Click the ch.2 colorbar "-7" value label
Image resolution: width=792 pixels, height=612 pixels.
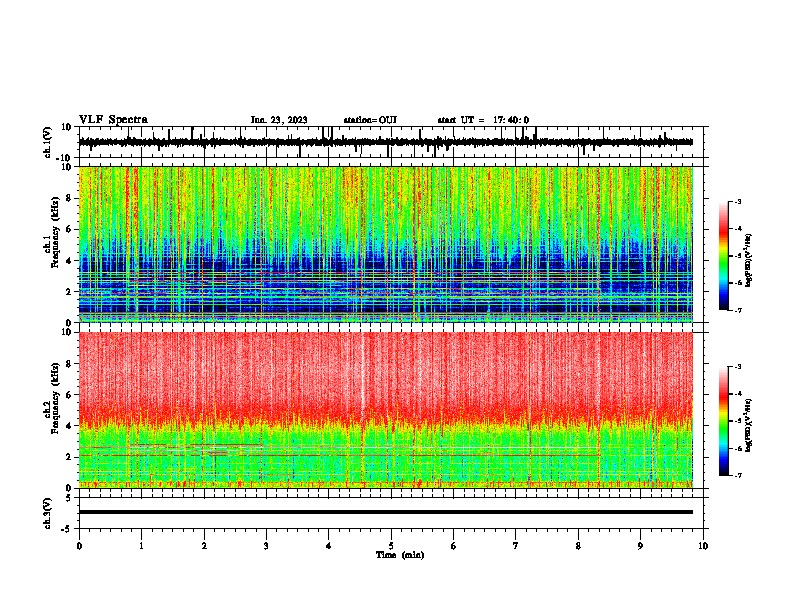[x=737, y=476]
